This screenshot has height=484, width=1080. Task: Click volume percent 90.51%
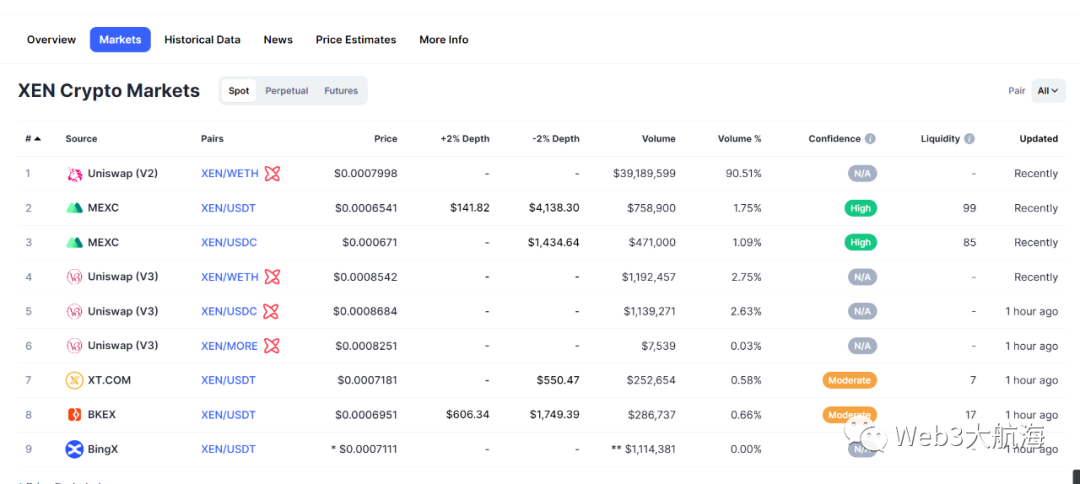pos(743,173)
